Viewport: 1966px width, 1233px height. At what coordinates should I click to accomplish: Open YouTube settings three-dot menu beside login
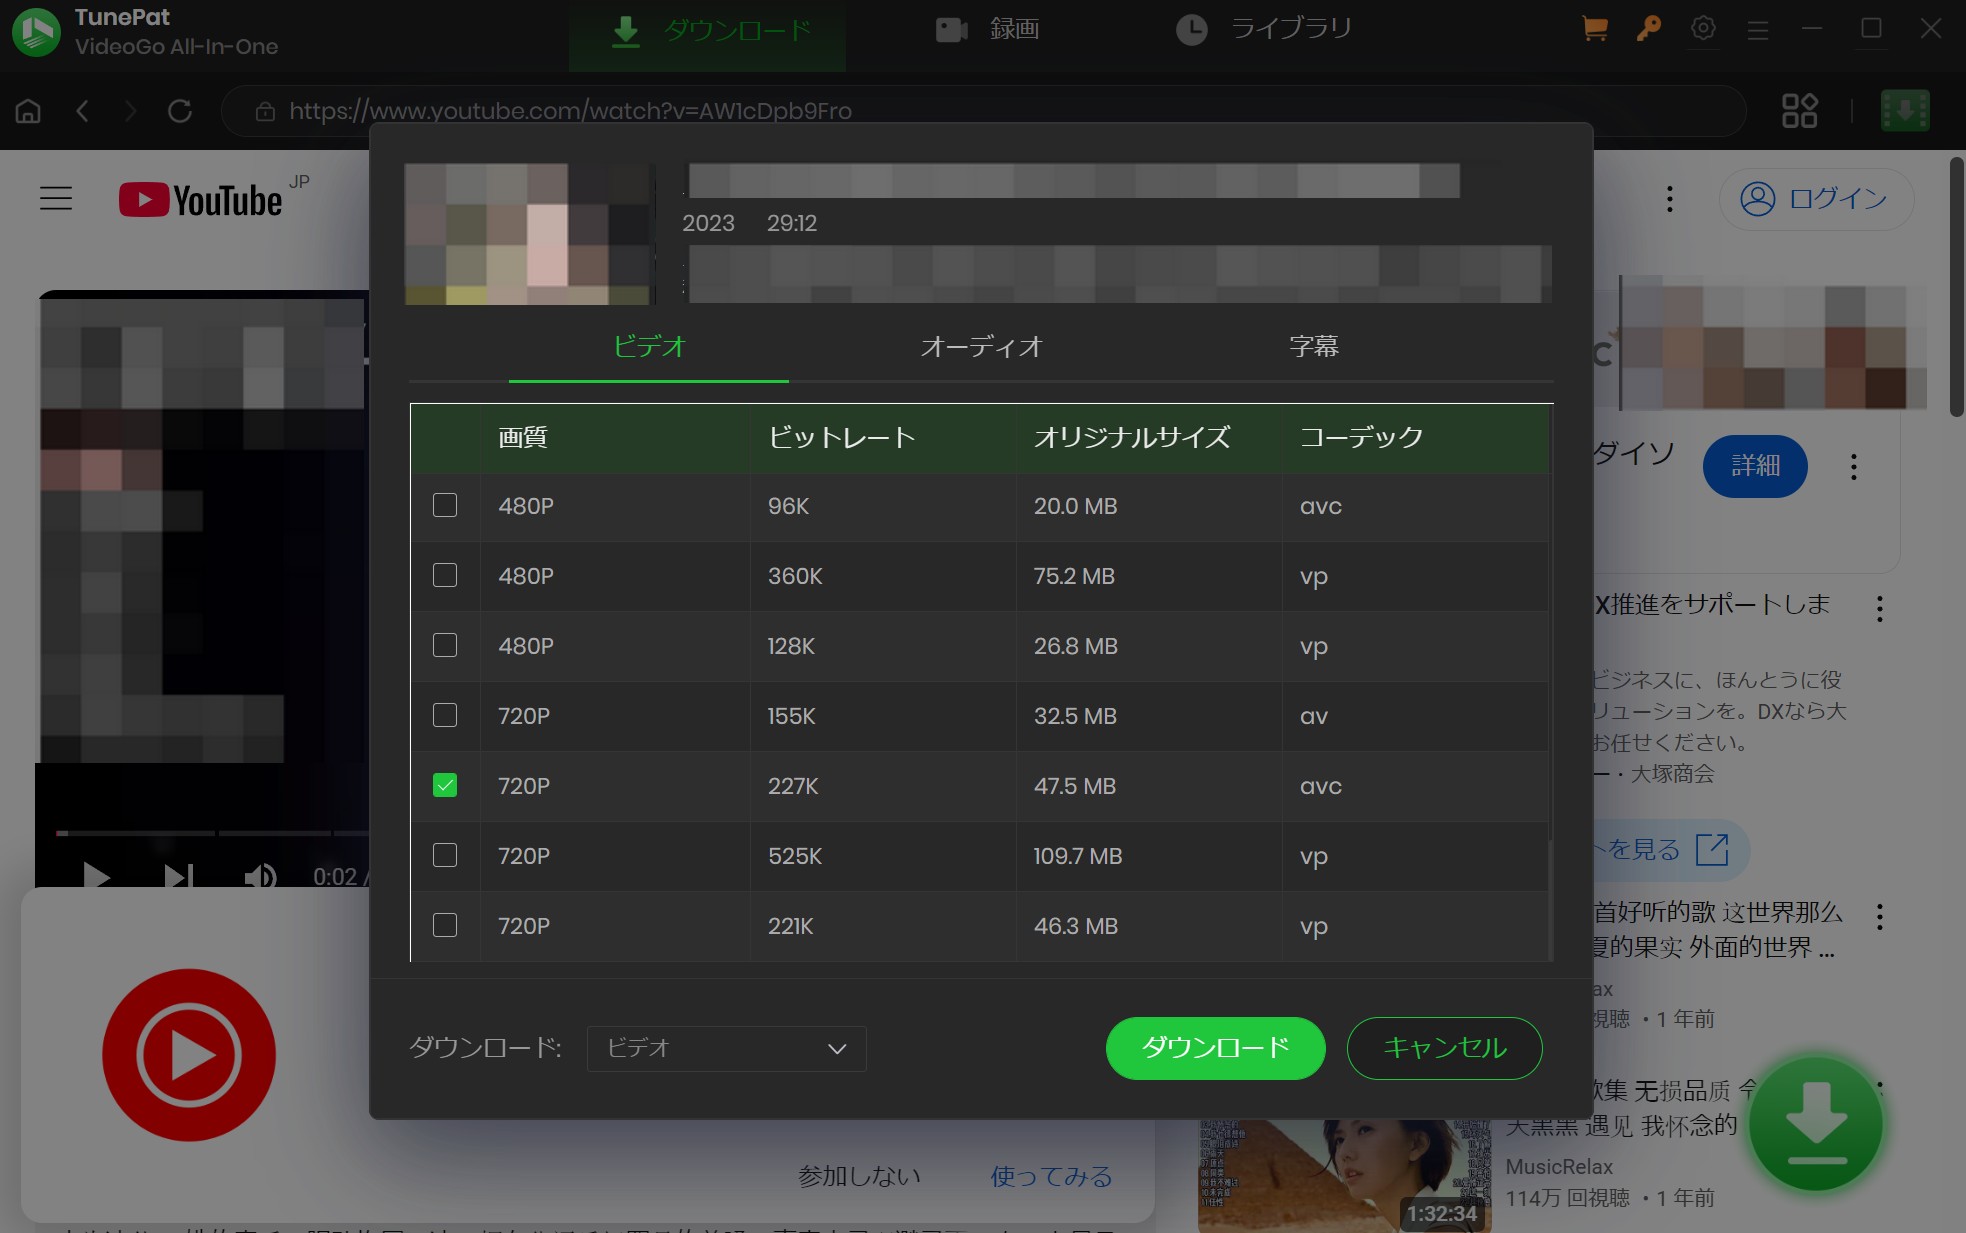pos(1669,199)
